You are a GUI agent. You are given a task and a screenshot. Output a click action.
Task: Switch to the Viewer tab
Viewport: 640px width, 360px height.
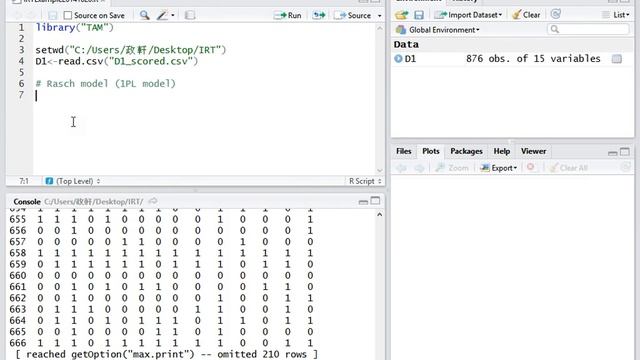pyautogui.click(x=533, y=151)
